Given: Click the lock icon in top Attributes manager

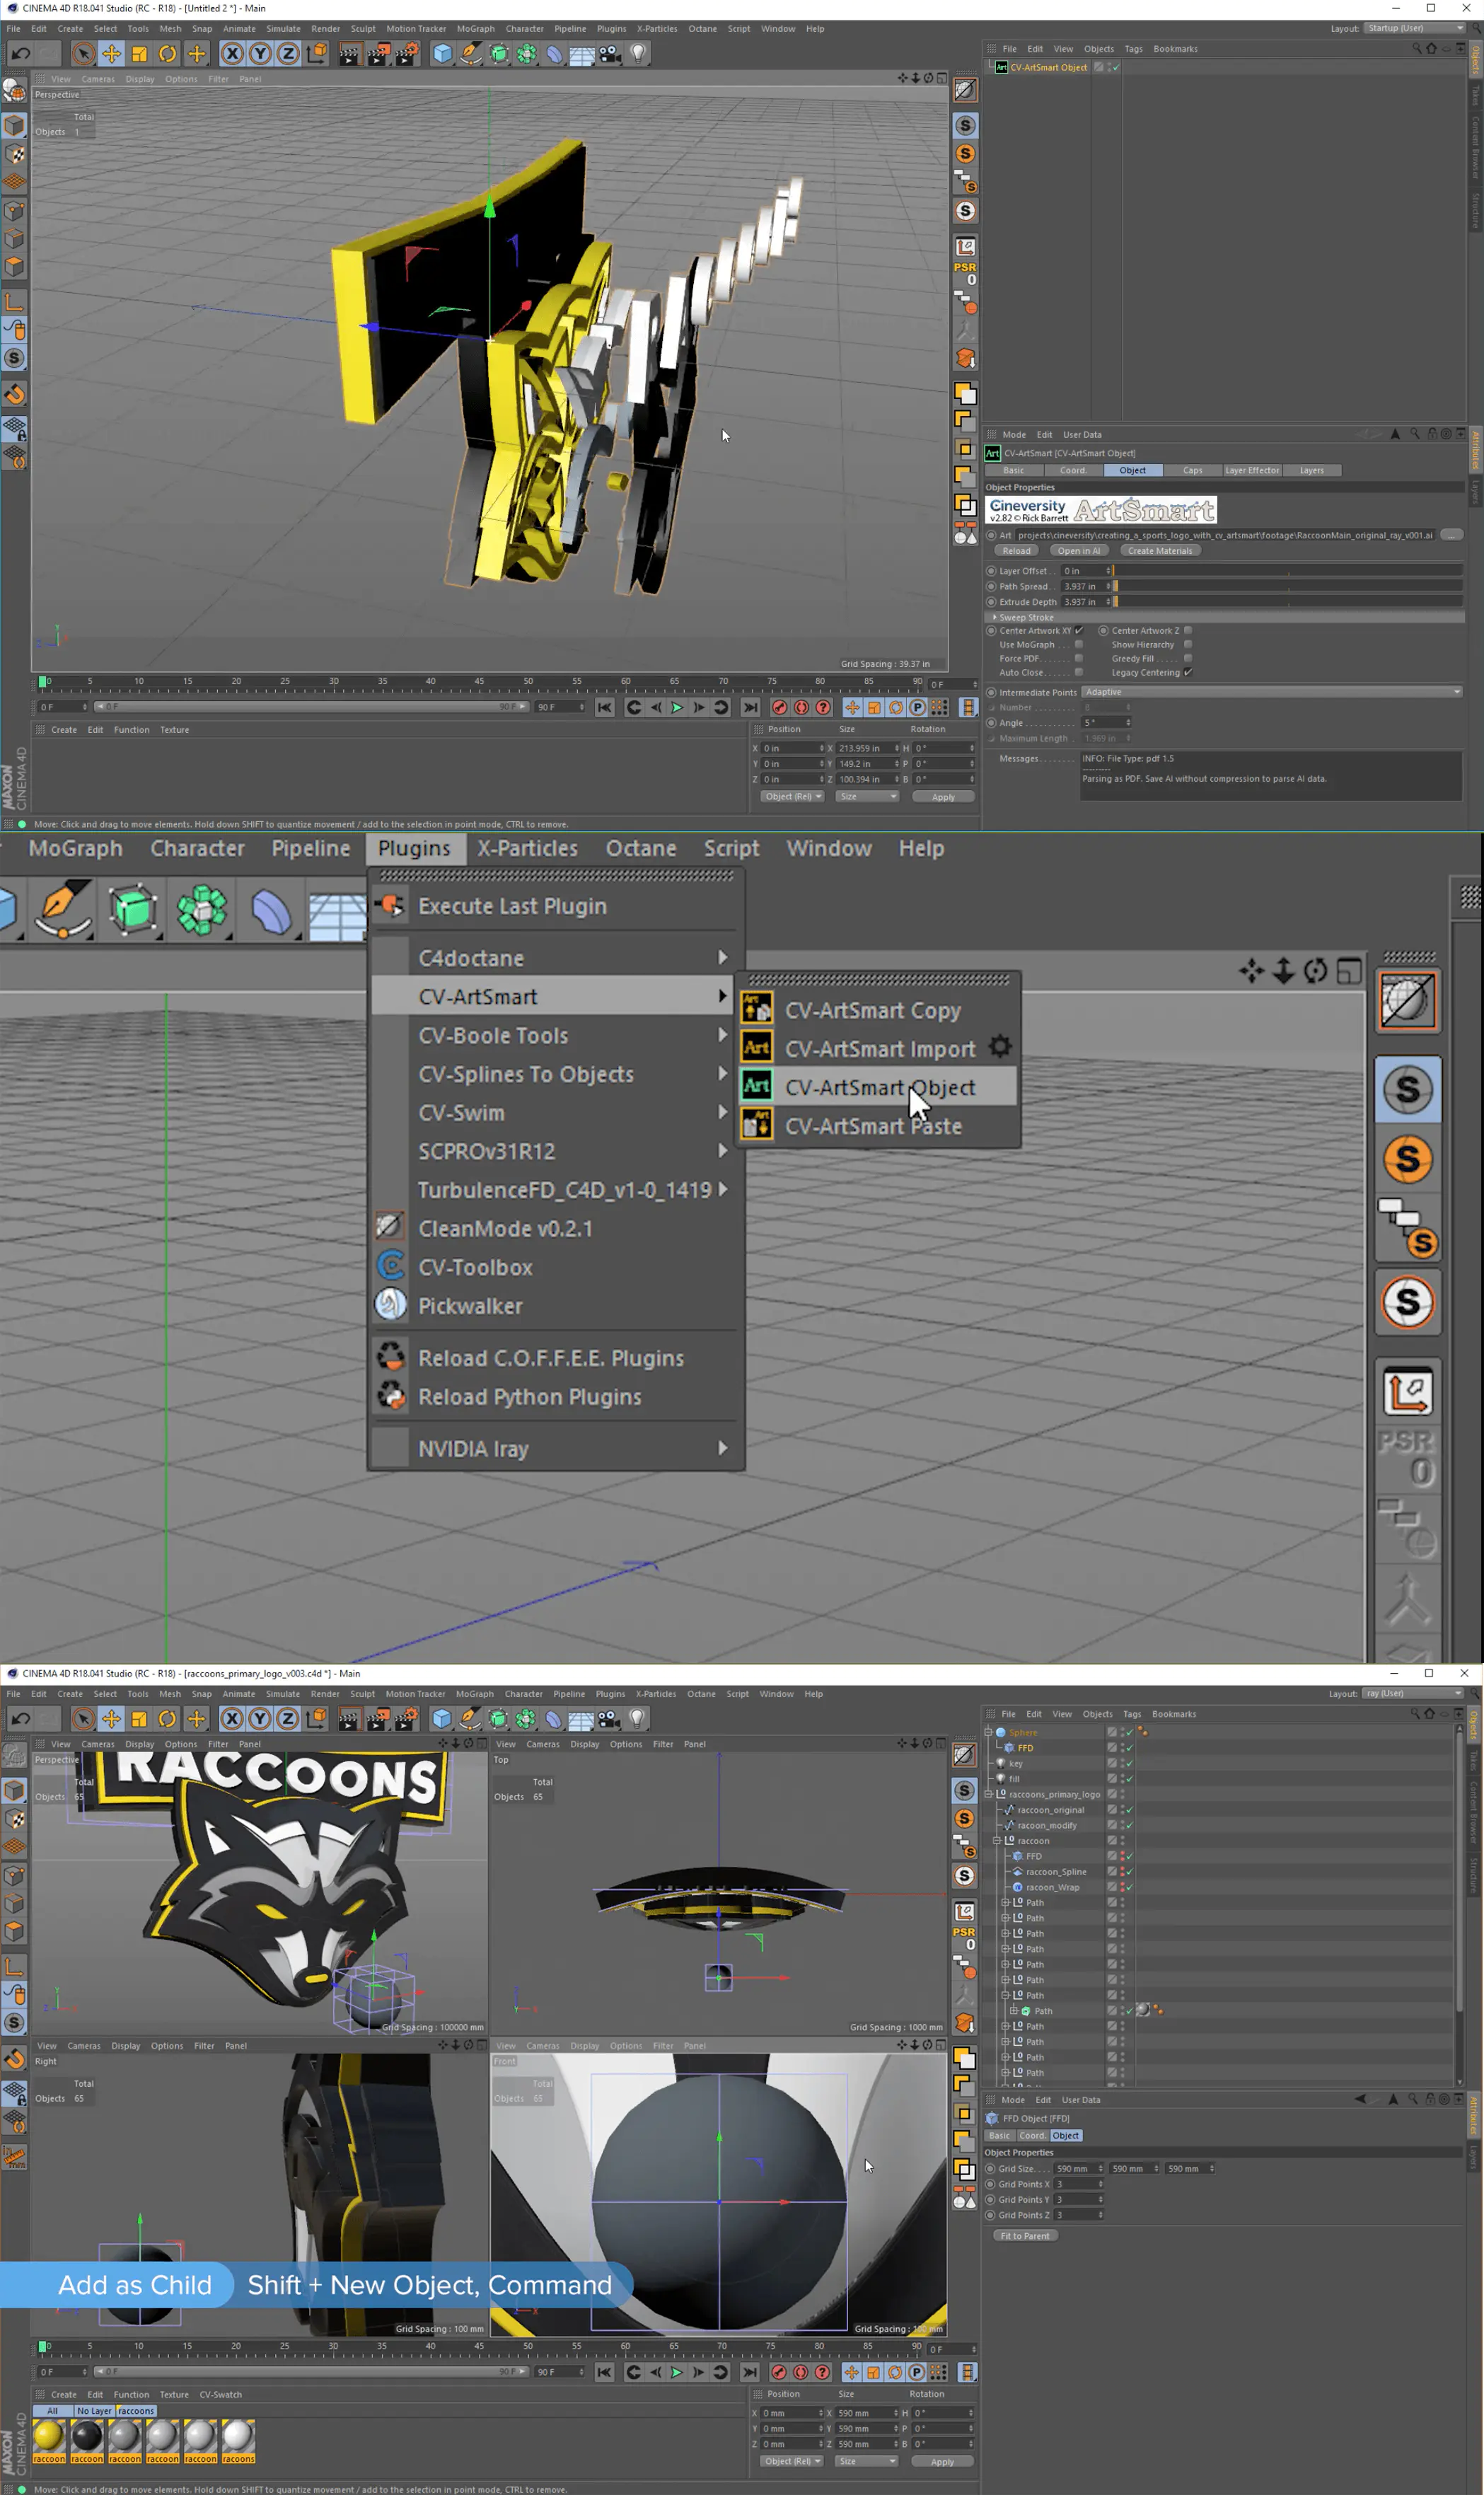Looking at the screenshot, I should click(1431, 434).
